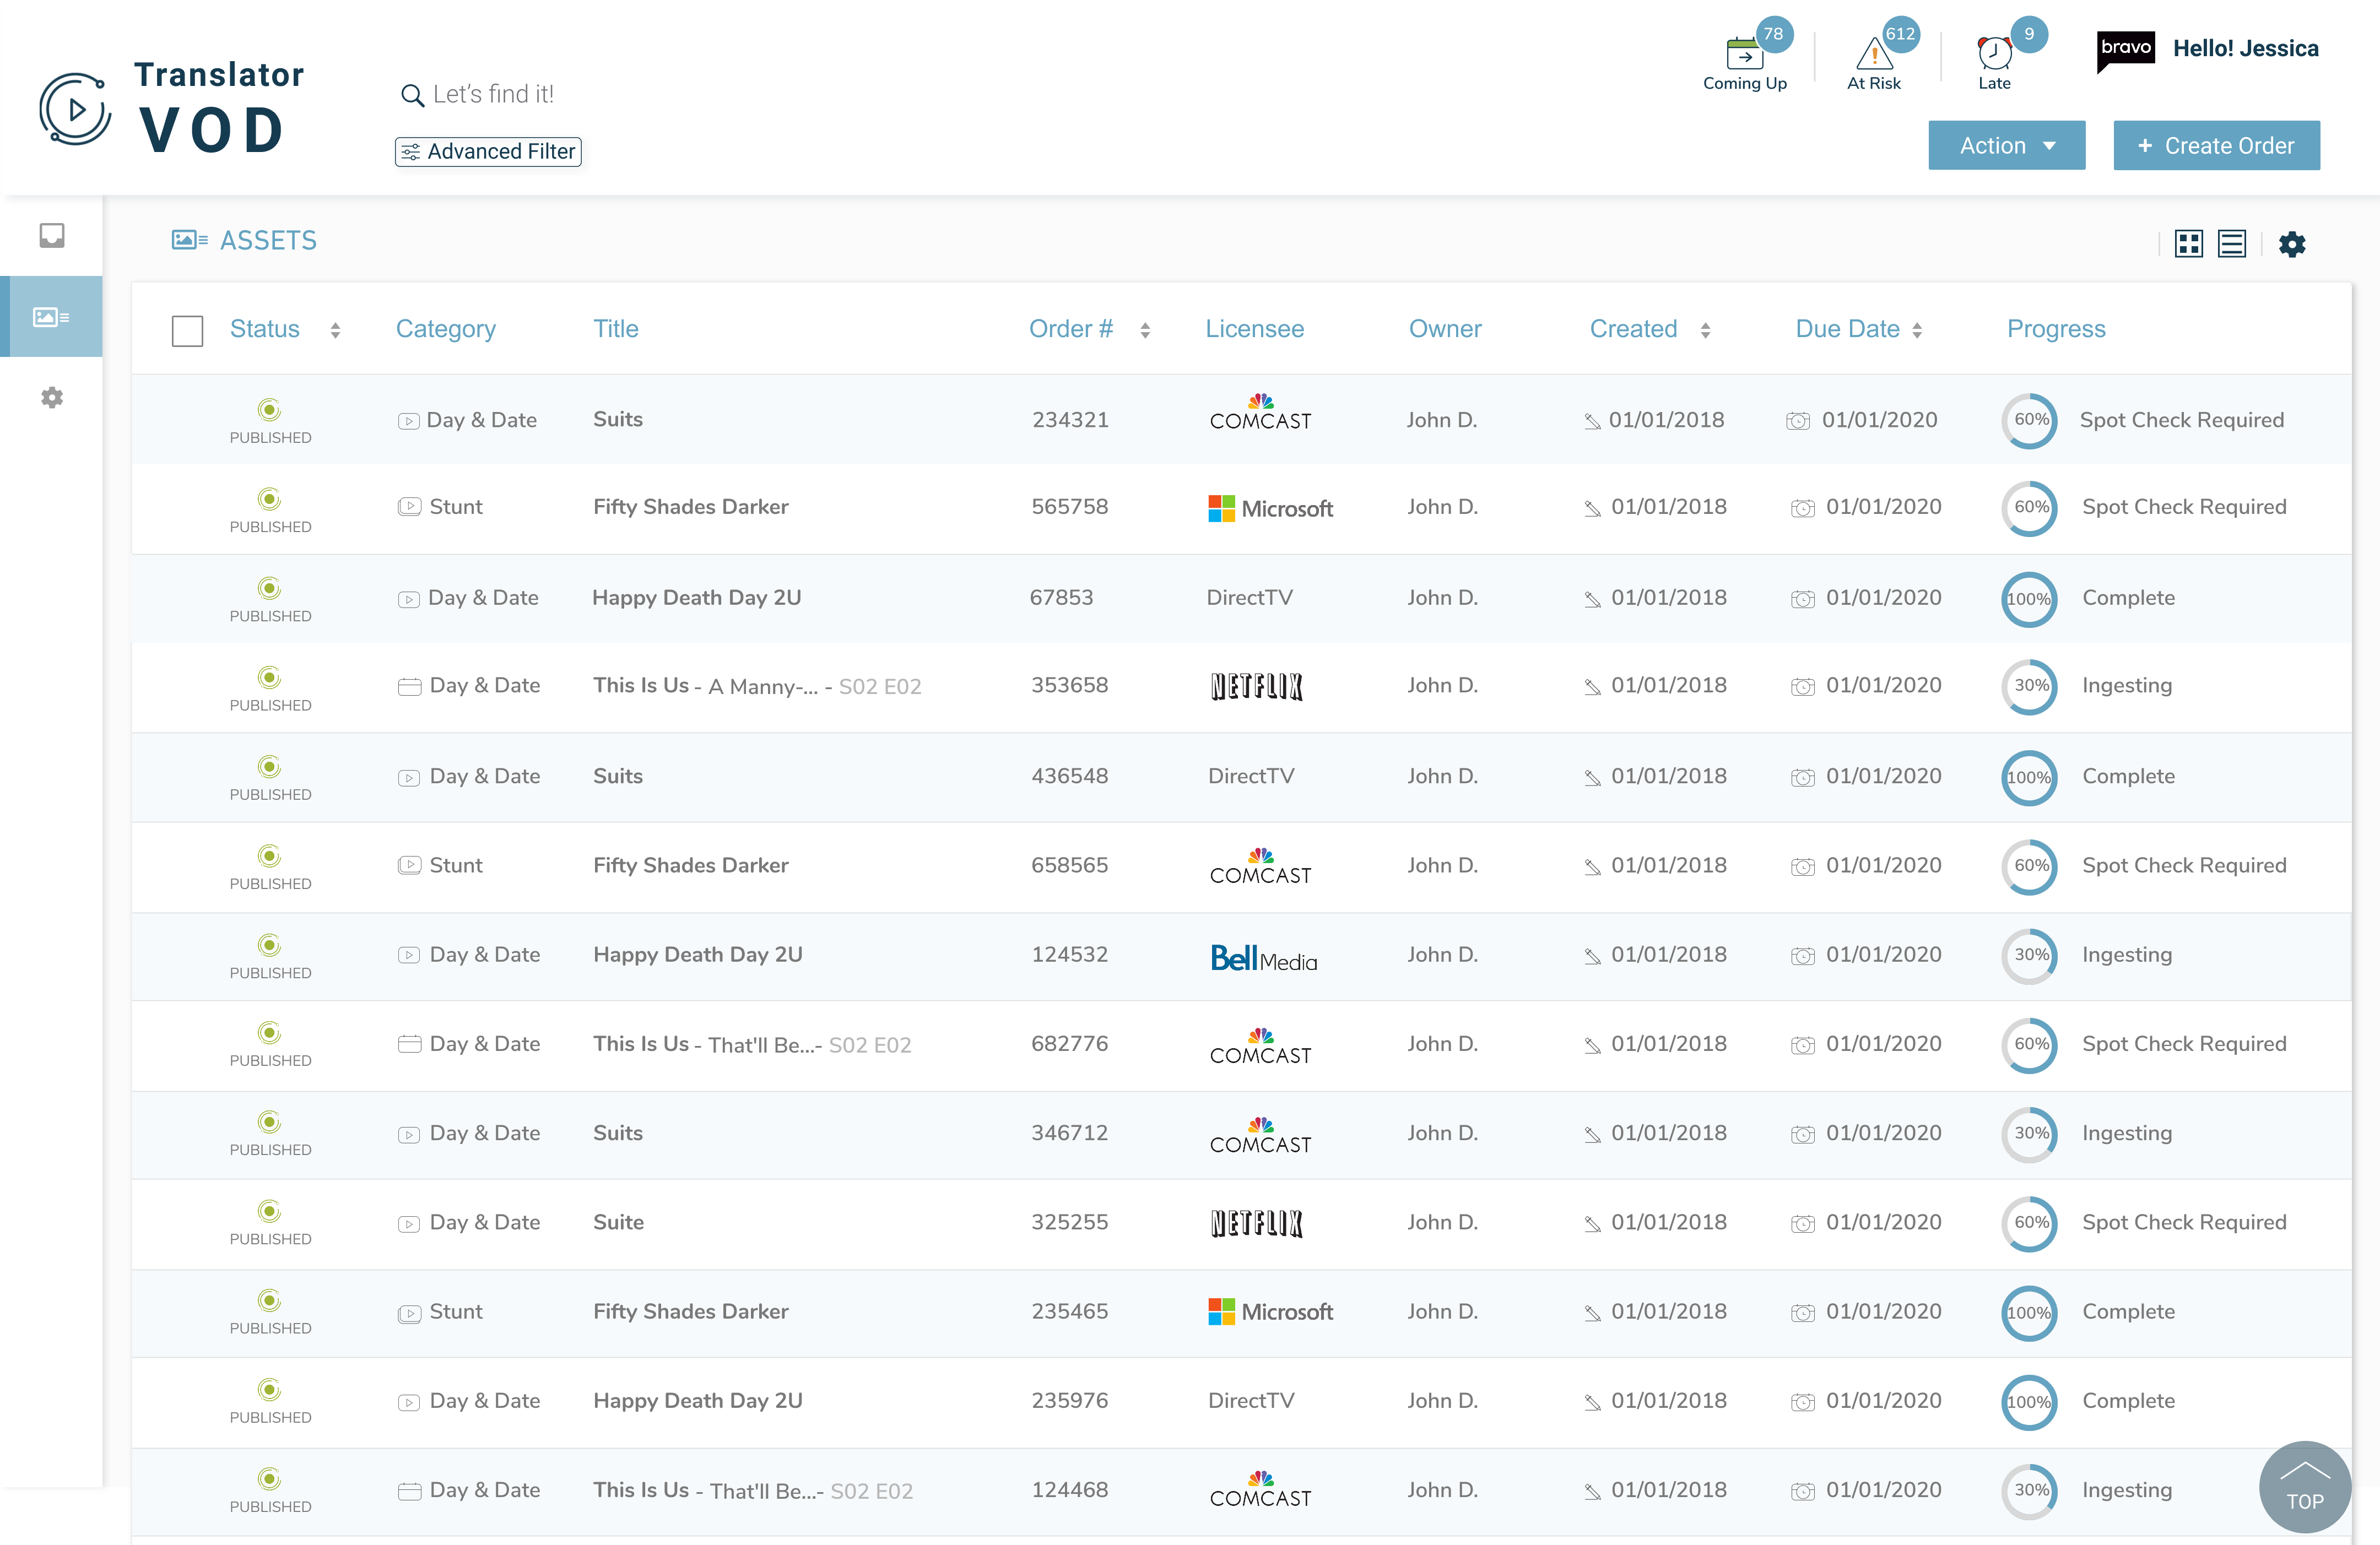The width and height of the screenshot is (2380, 1545).
Task: Open the inbox icon in sidebar
Action: 52,236
